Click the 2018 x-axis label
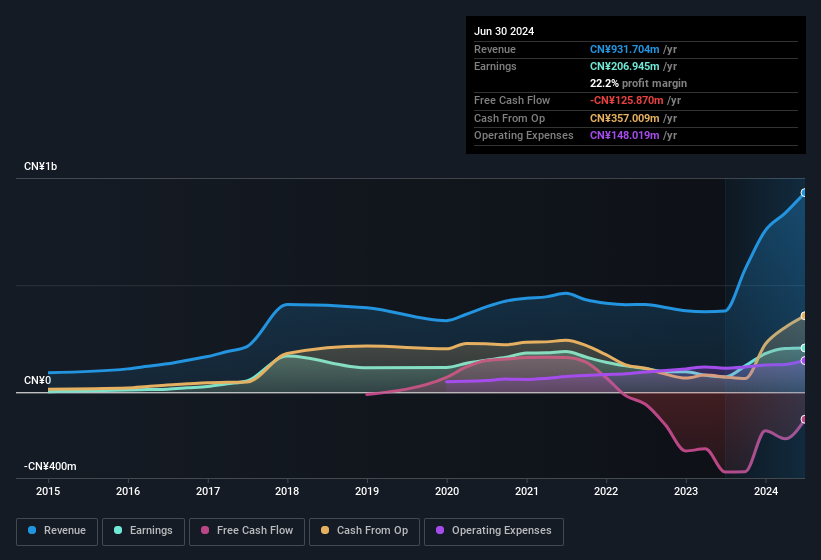The width and height of the screenshot is (821, 560). [x=287, y=491]
